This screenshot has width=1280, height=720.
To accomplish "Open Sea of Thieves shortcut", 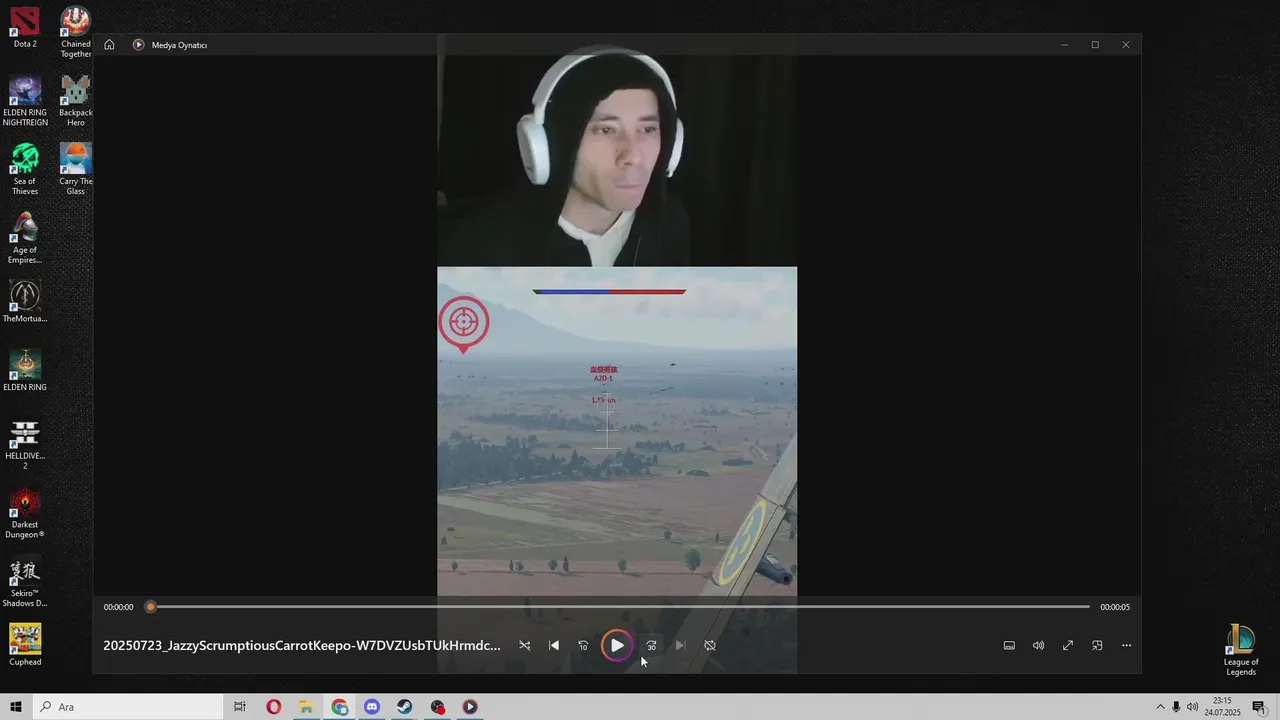I will pos(25,169).
